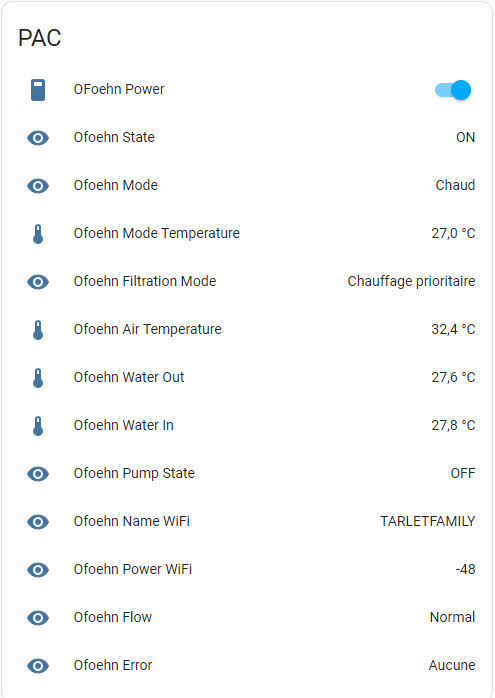The height and width of the screenshot is (698, 495).
Task: Click the eye icon beside Ofoehn Name WiFi
Action: [38, 522]
